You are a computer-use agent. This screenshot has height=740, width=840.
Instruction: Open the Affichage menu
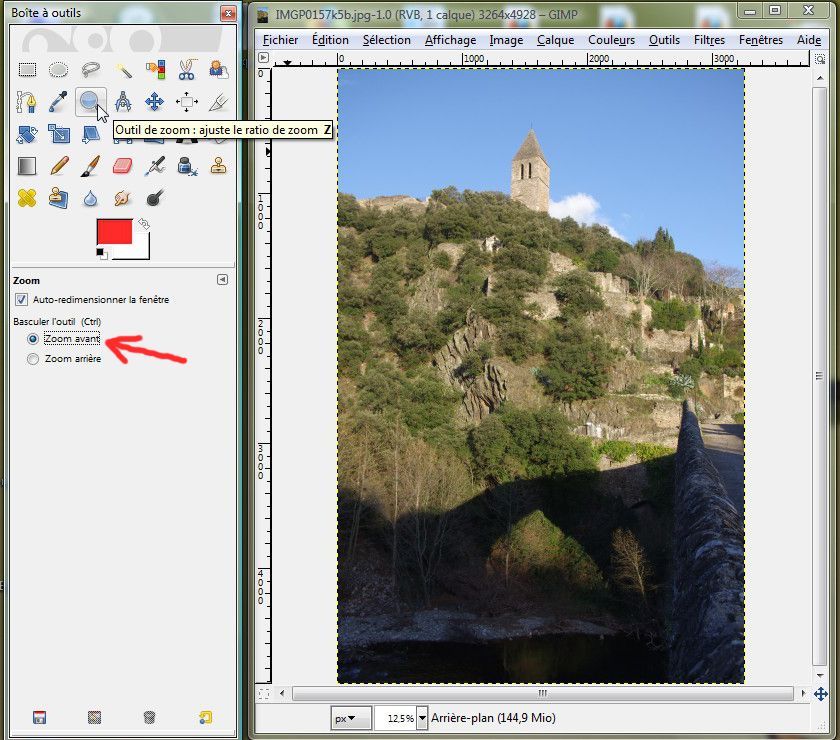tap(451, 40)
